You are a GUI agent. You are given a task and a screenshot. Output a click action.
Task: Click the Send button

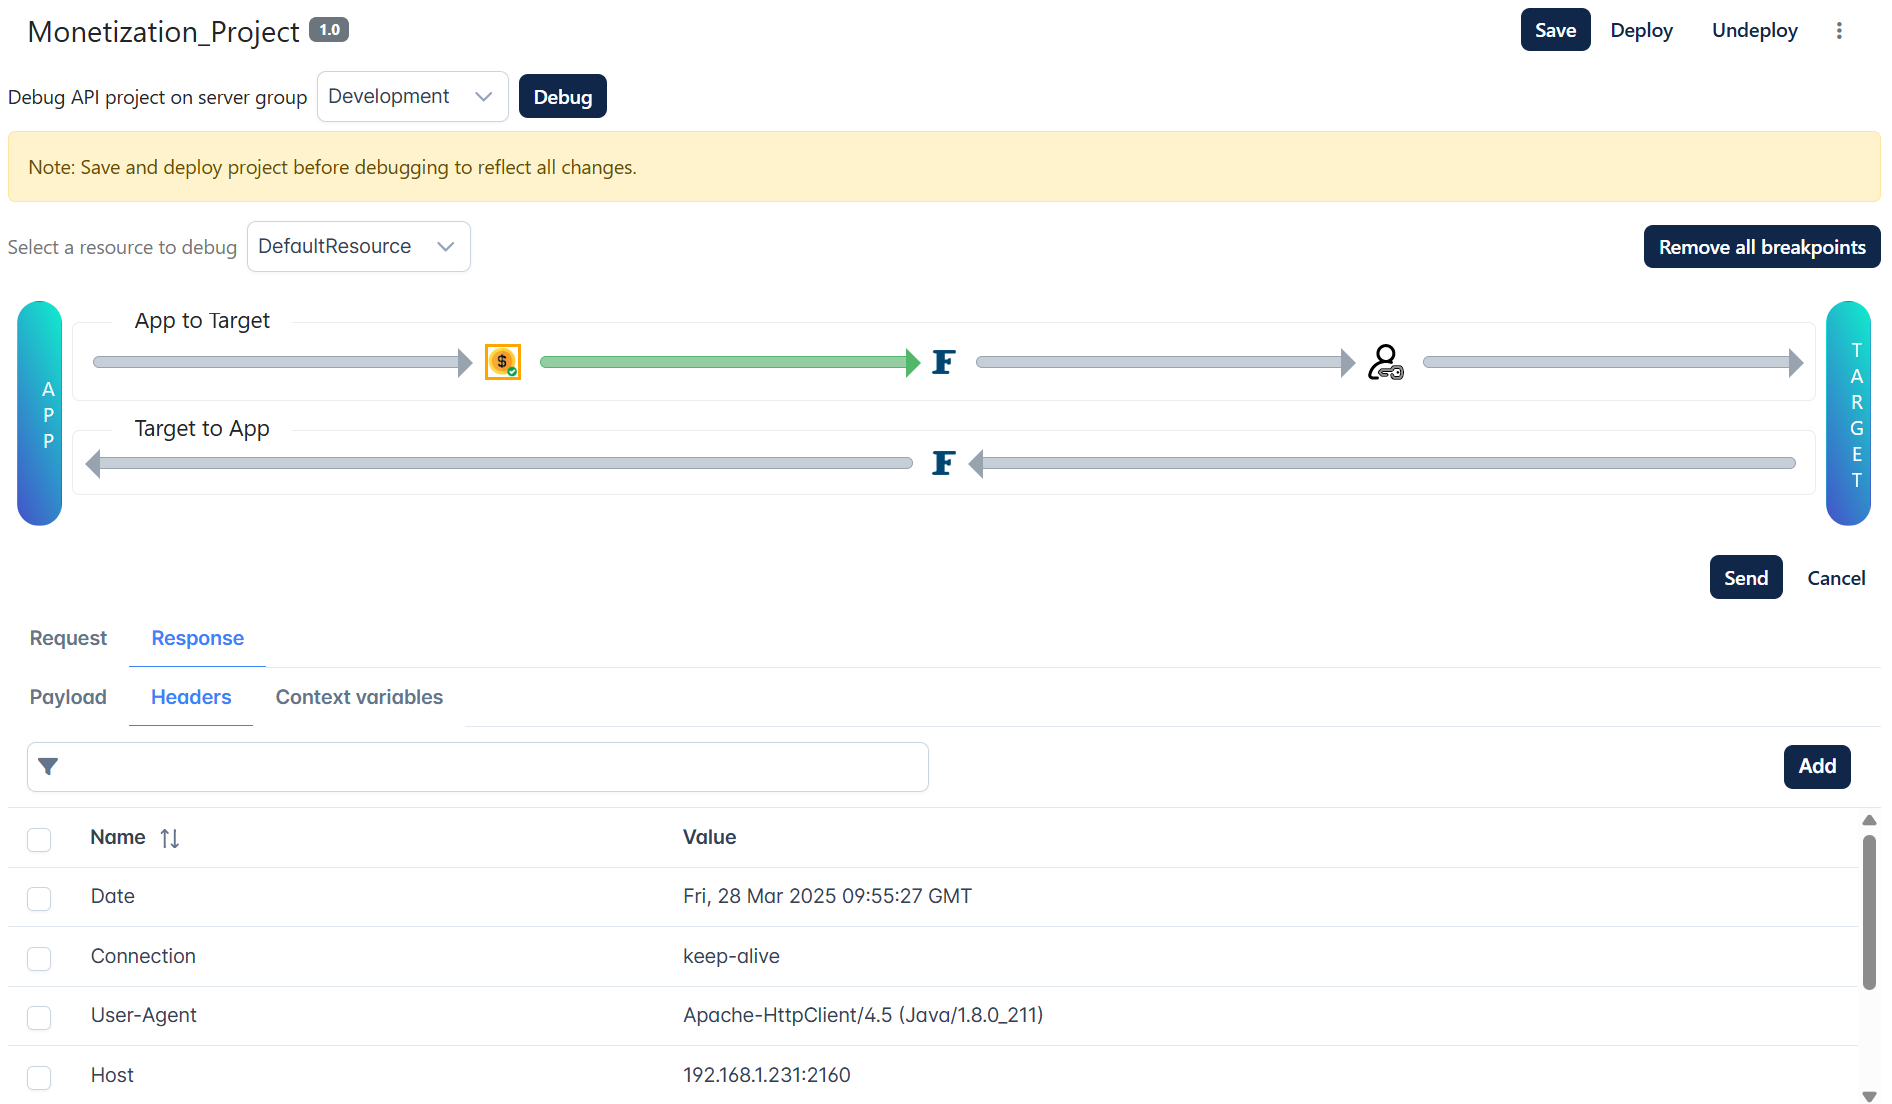1745,578
